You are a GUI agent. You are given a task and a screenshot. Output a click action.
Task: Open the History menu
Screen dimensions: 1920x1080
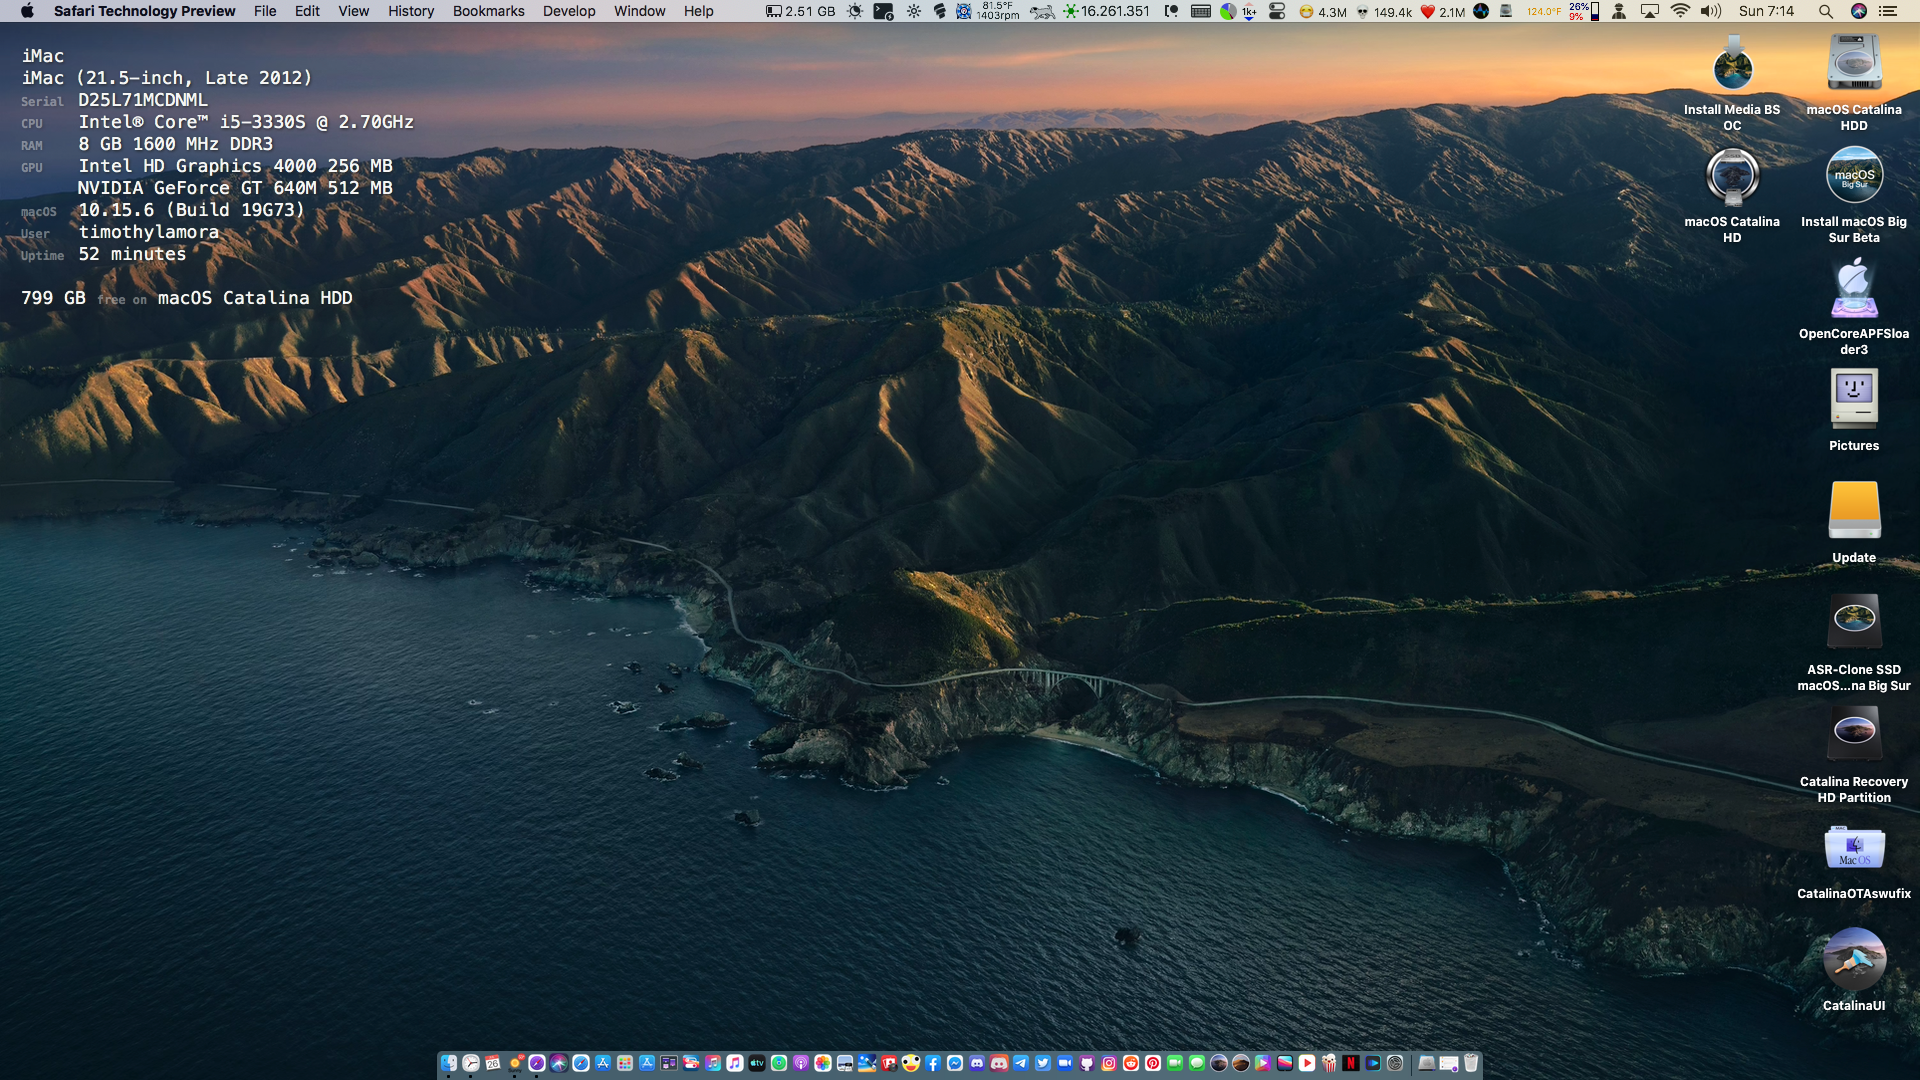pyautogui.click(x=411, y=11)
